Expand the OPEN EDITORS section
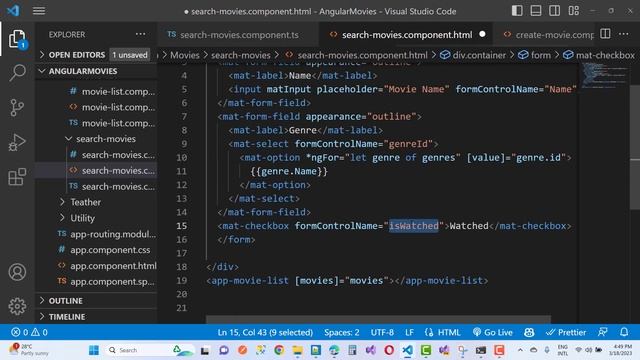Image resolution: width=640 pixels, height=360 pixels. click(x=77, y=55)
